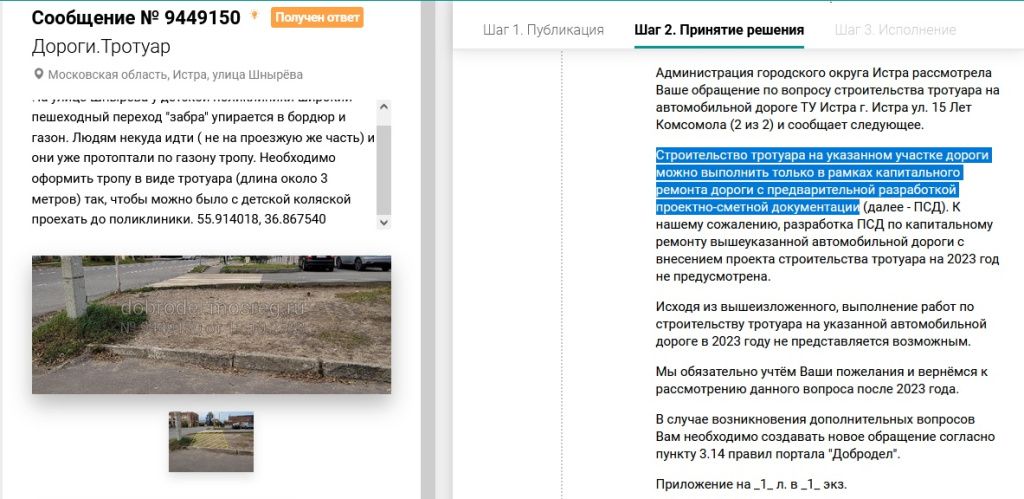Open the 'Шаг 3. Исполнение' tab
Viewport: 1024px width, 499px height.
[x=895, y=29]
